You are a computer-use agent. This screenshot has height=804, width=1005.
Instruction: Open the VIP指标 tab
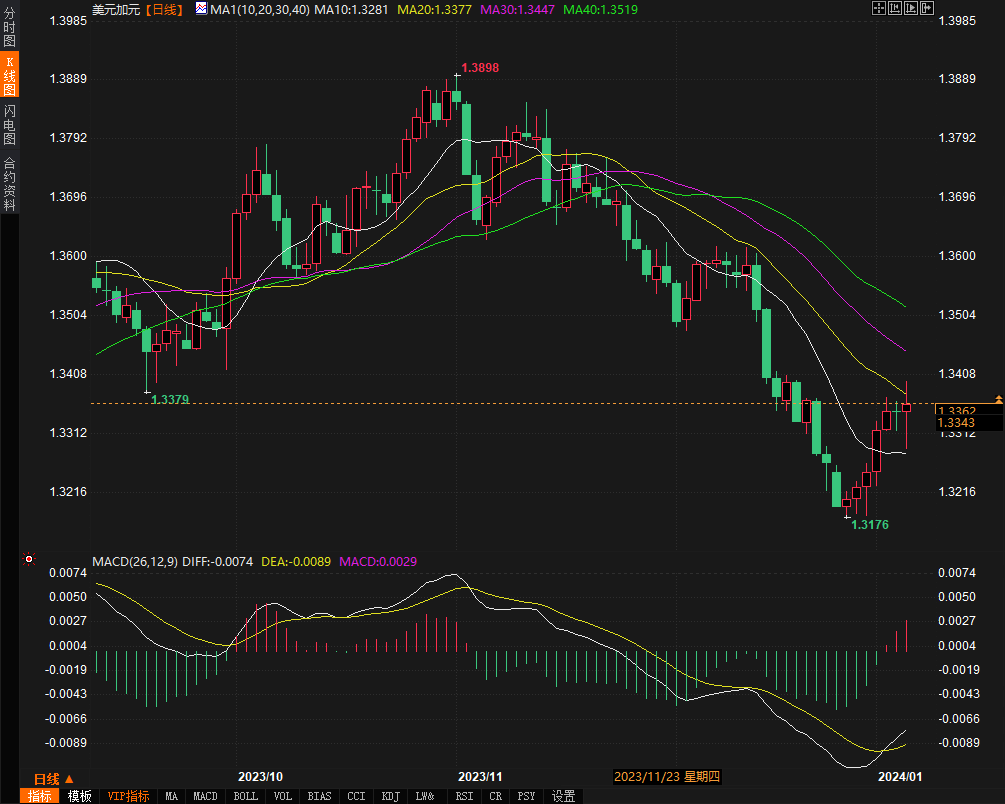128,796
